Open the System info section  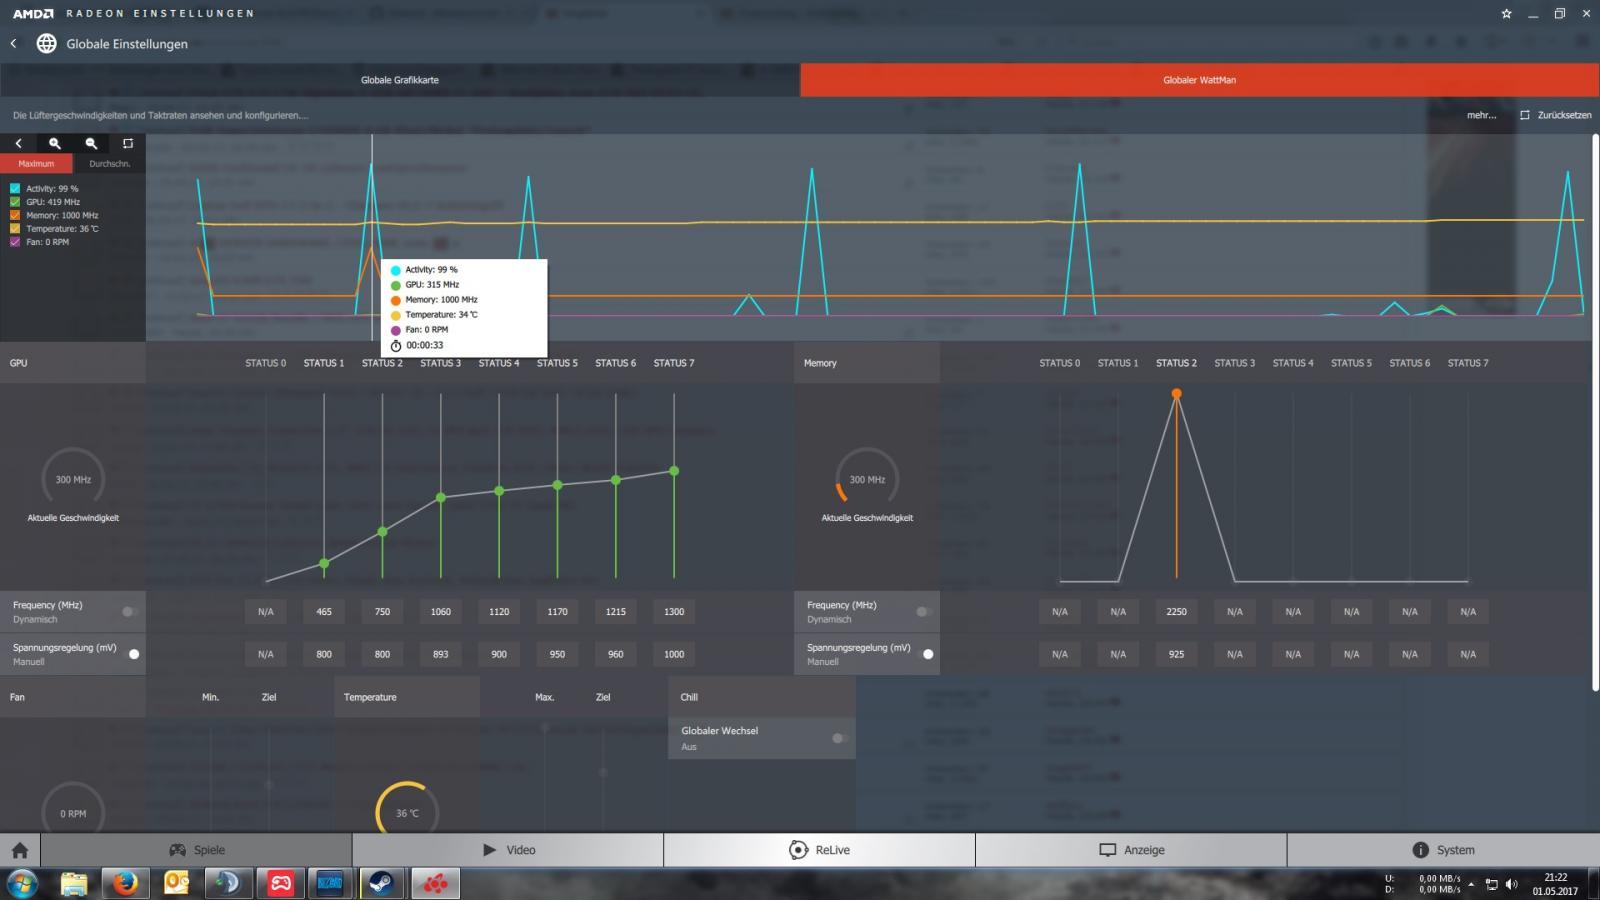1443,850
